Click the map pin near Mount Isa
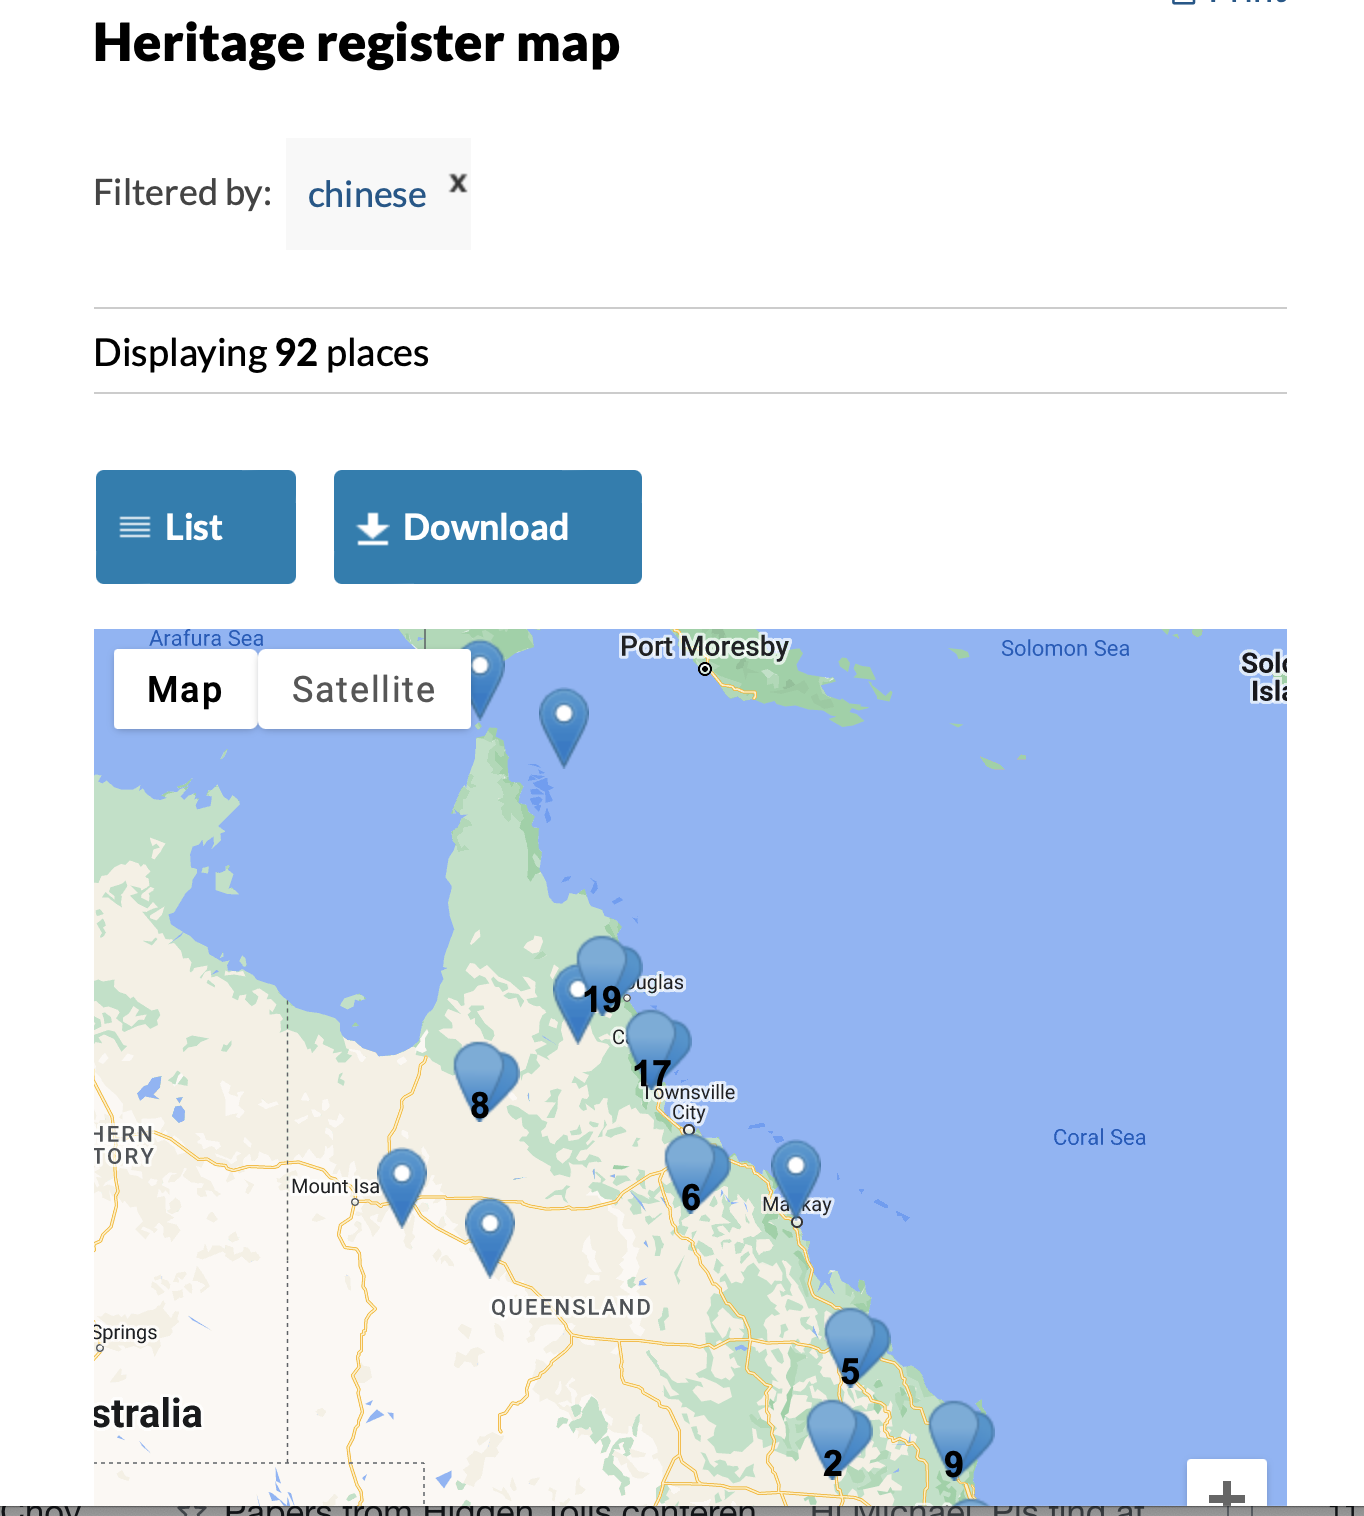 [x=402, y=1181]
